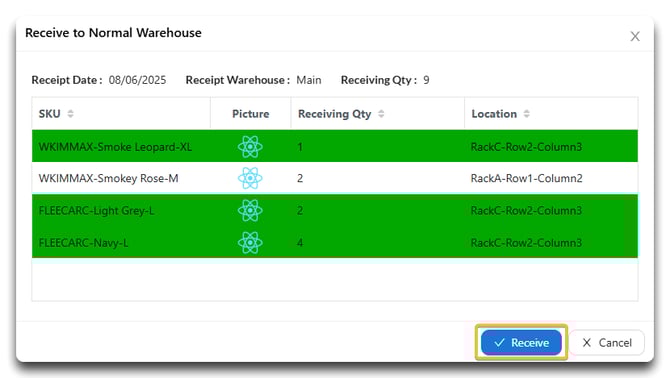The width and height of the screenshot is (670, 378).
Task: Click quantity 1 in Smoke Leopard-XL row
Action: pyautogui.click(x=300, y=147)
